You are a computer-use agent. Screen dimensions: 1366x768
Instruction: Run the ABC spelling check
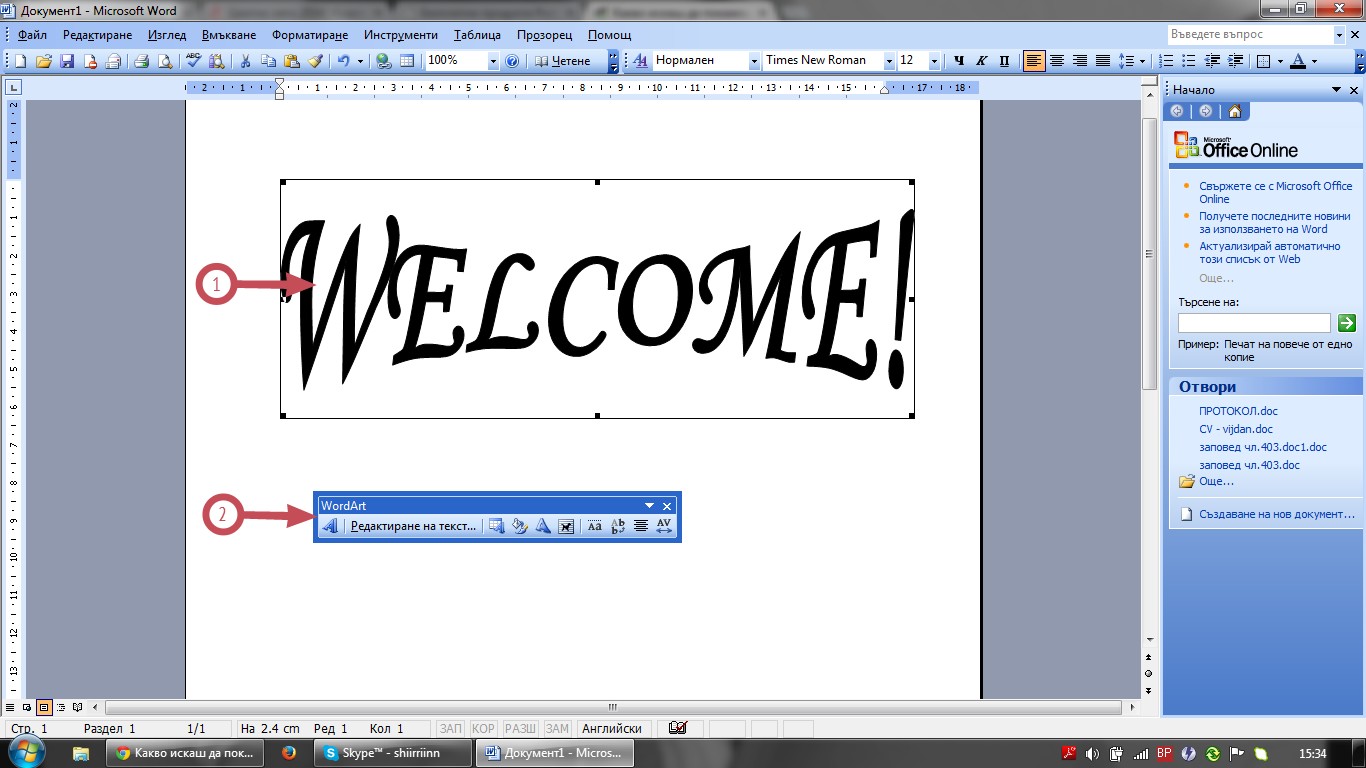pyautogui.click(x=192, y=61)
